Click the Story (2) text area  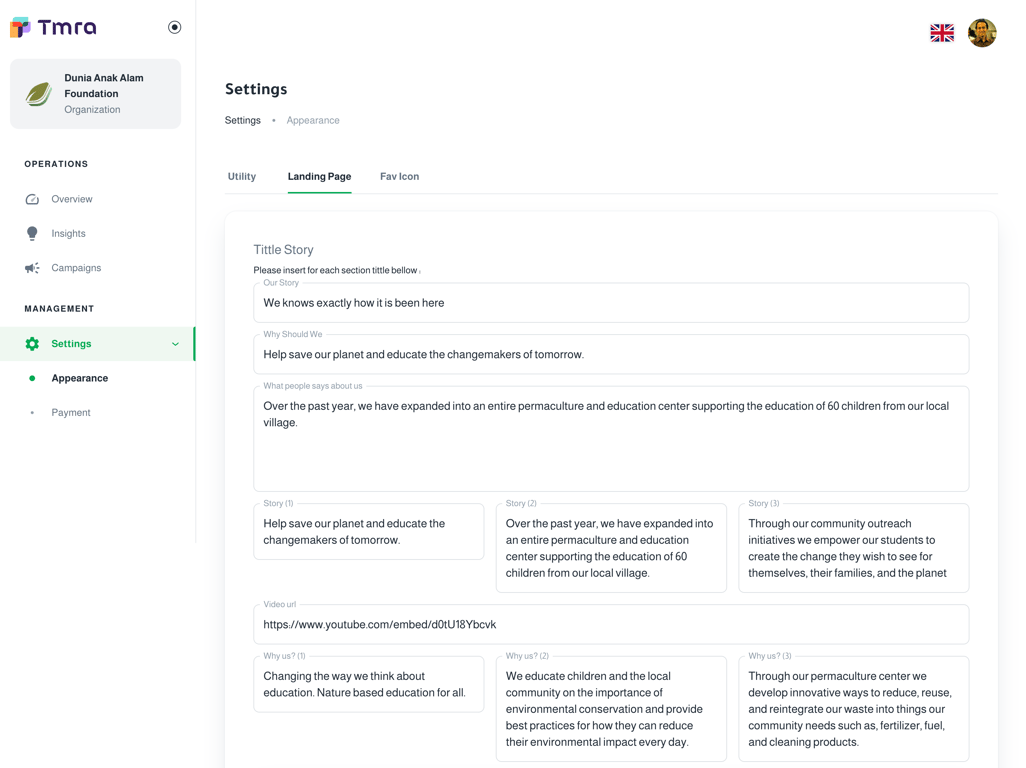point(610,548)
